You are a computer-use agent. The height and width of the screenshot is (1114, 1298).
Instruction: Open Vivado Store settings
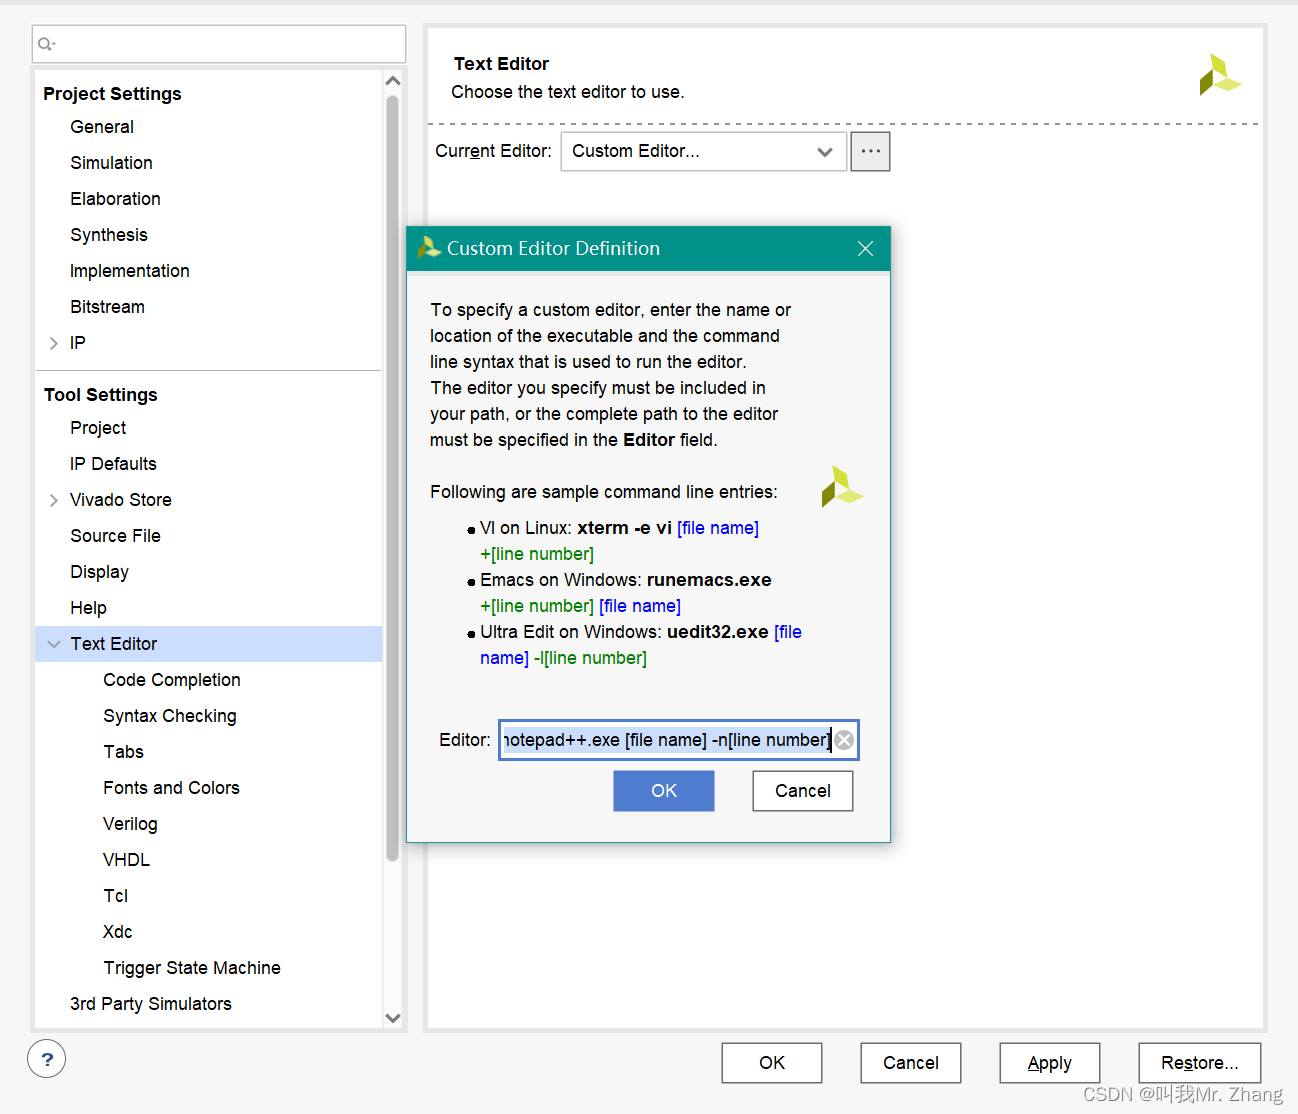[x=121, y=500]
